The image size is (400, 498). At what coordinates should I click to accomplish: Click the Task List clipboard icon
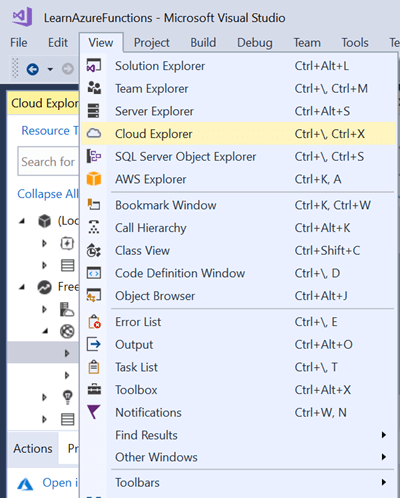[94, 367]
